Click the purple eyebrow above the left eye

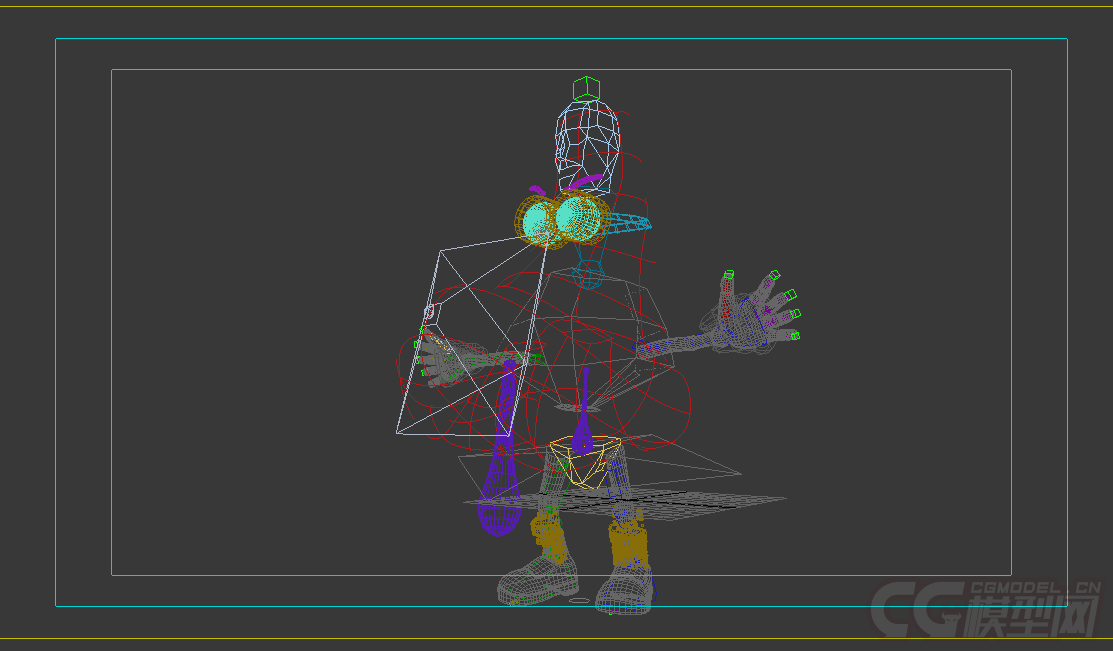coord(537,189)
